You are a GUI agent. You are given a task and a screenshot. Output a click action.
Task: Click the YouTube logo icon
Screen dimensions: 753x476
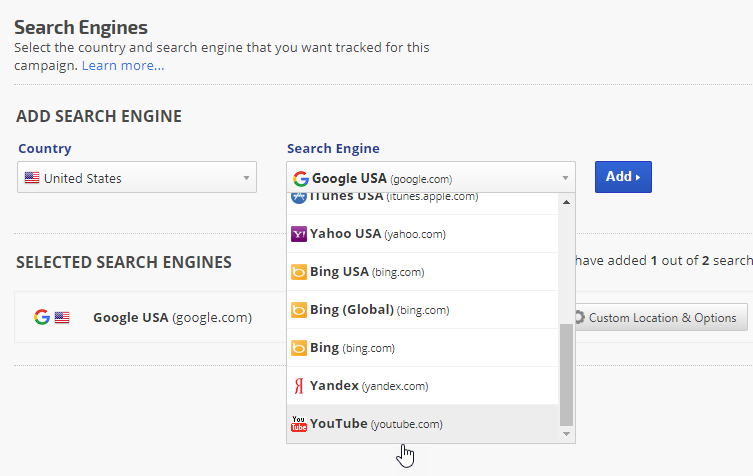point(299,424)
